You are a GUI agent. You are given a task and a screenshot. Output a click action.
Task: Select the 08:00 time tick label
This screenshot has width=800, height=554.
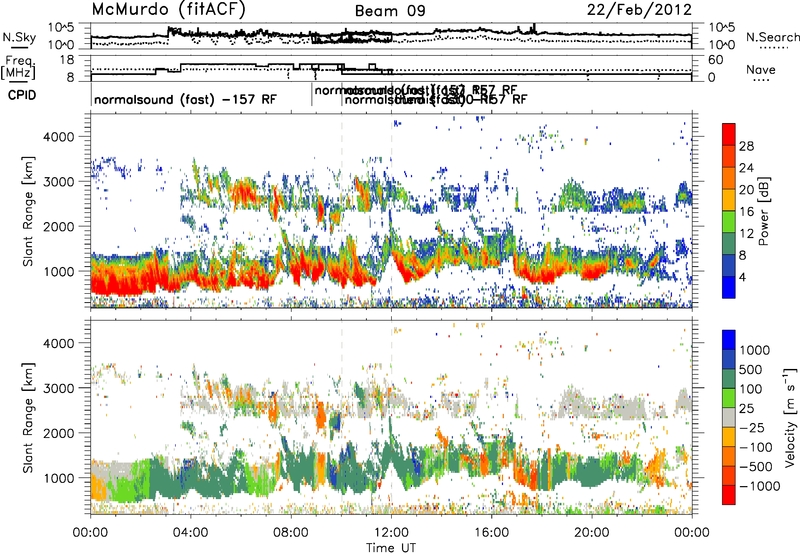(x=290, y=533)
